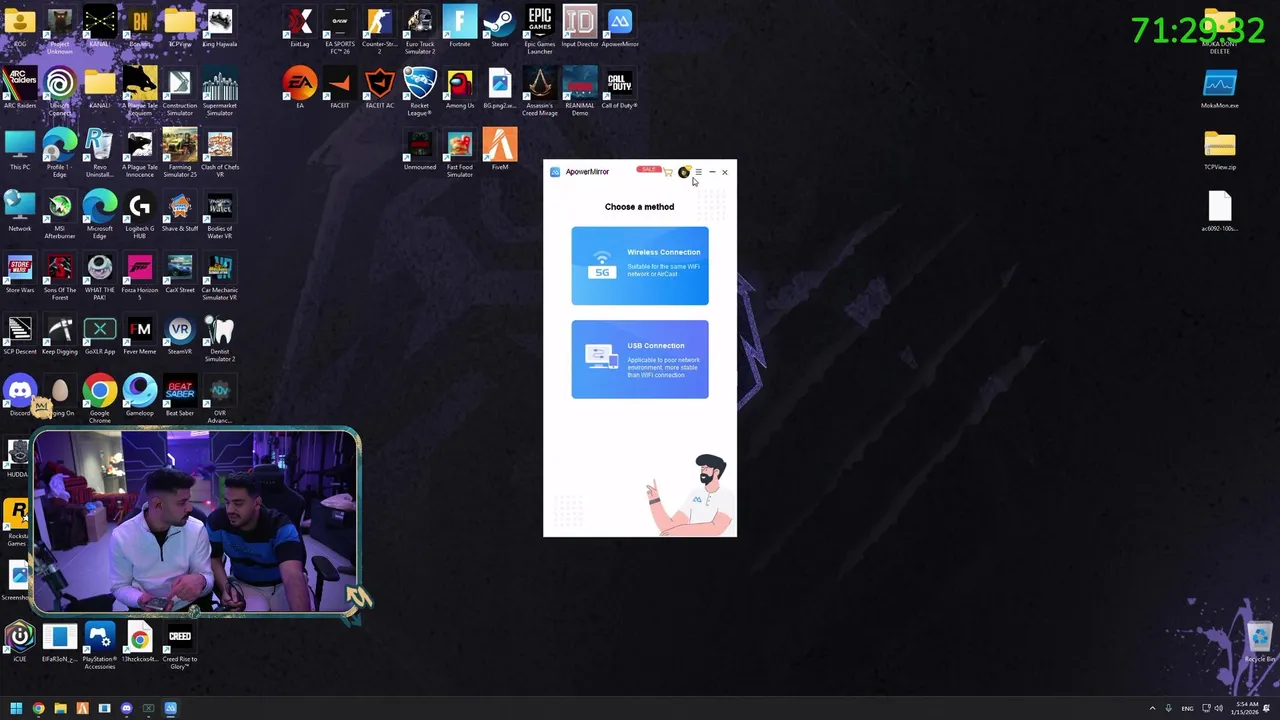The width and height of the screenshot is (1280, 720).
Task: Select the Forza Horizon 5 icon
Action: click(x=140, y=277)
